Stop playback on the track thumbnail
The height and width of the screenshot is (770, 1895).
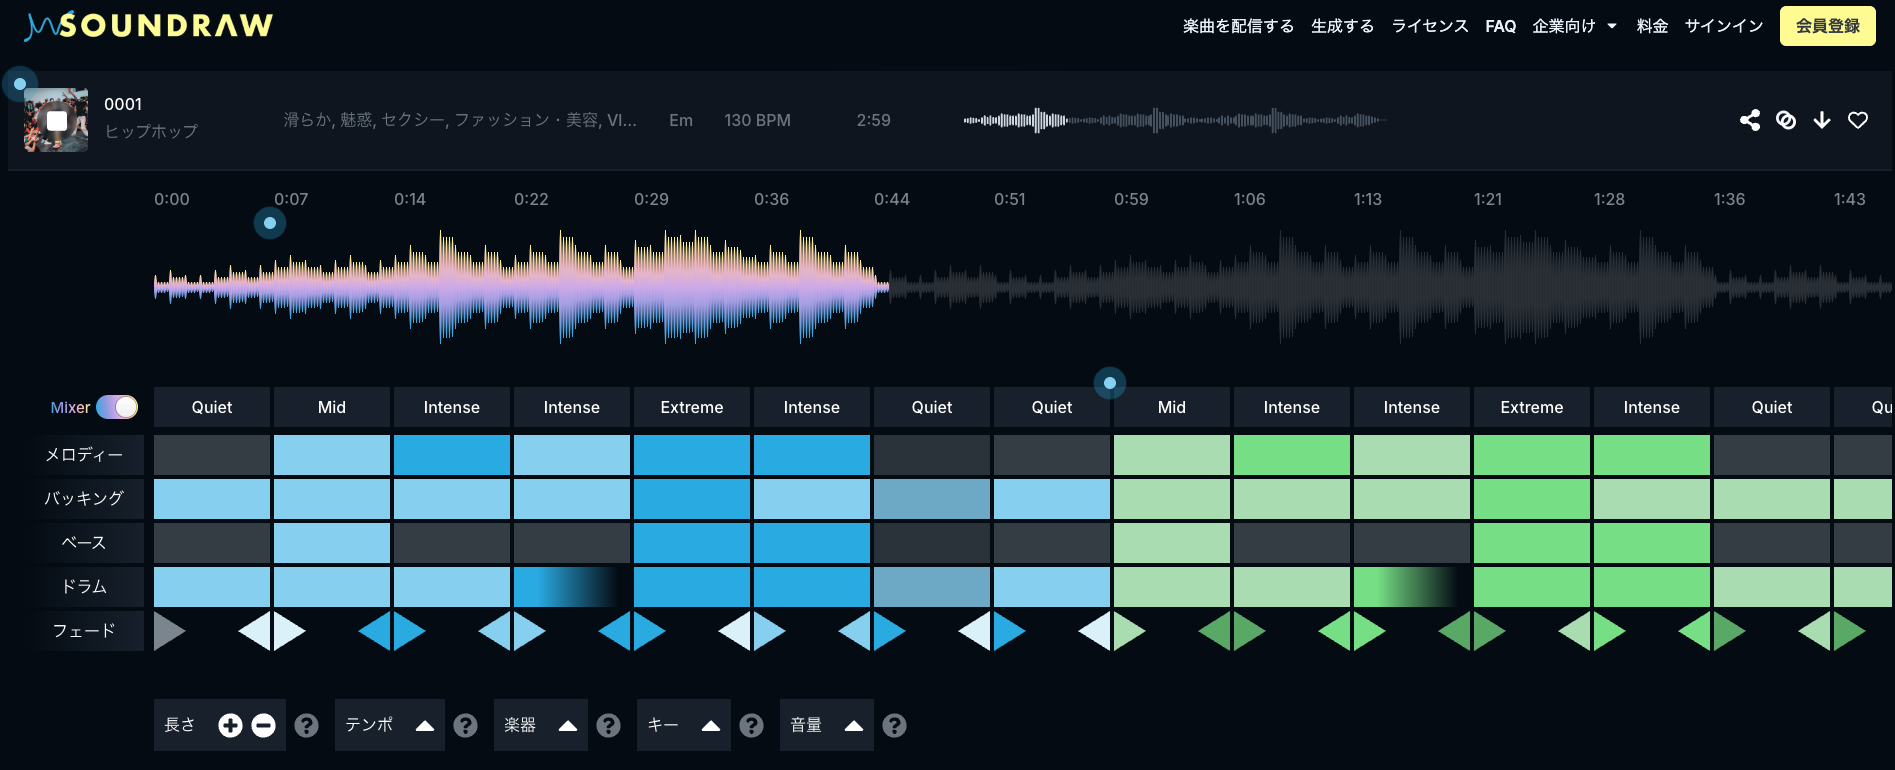coord(57,121)
